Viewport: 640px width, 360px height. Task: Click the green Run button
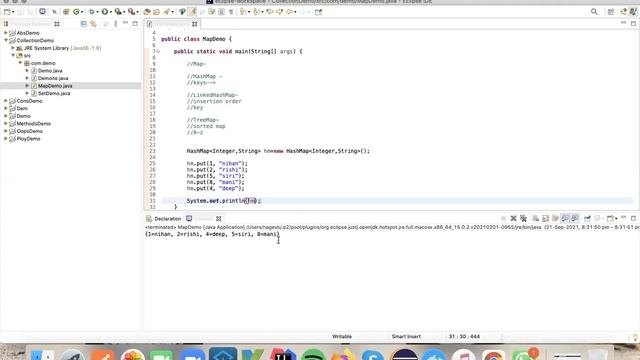[105, 12]
